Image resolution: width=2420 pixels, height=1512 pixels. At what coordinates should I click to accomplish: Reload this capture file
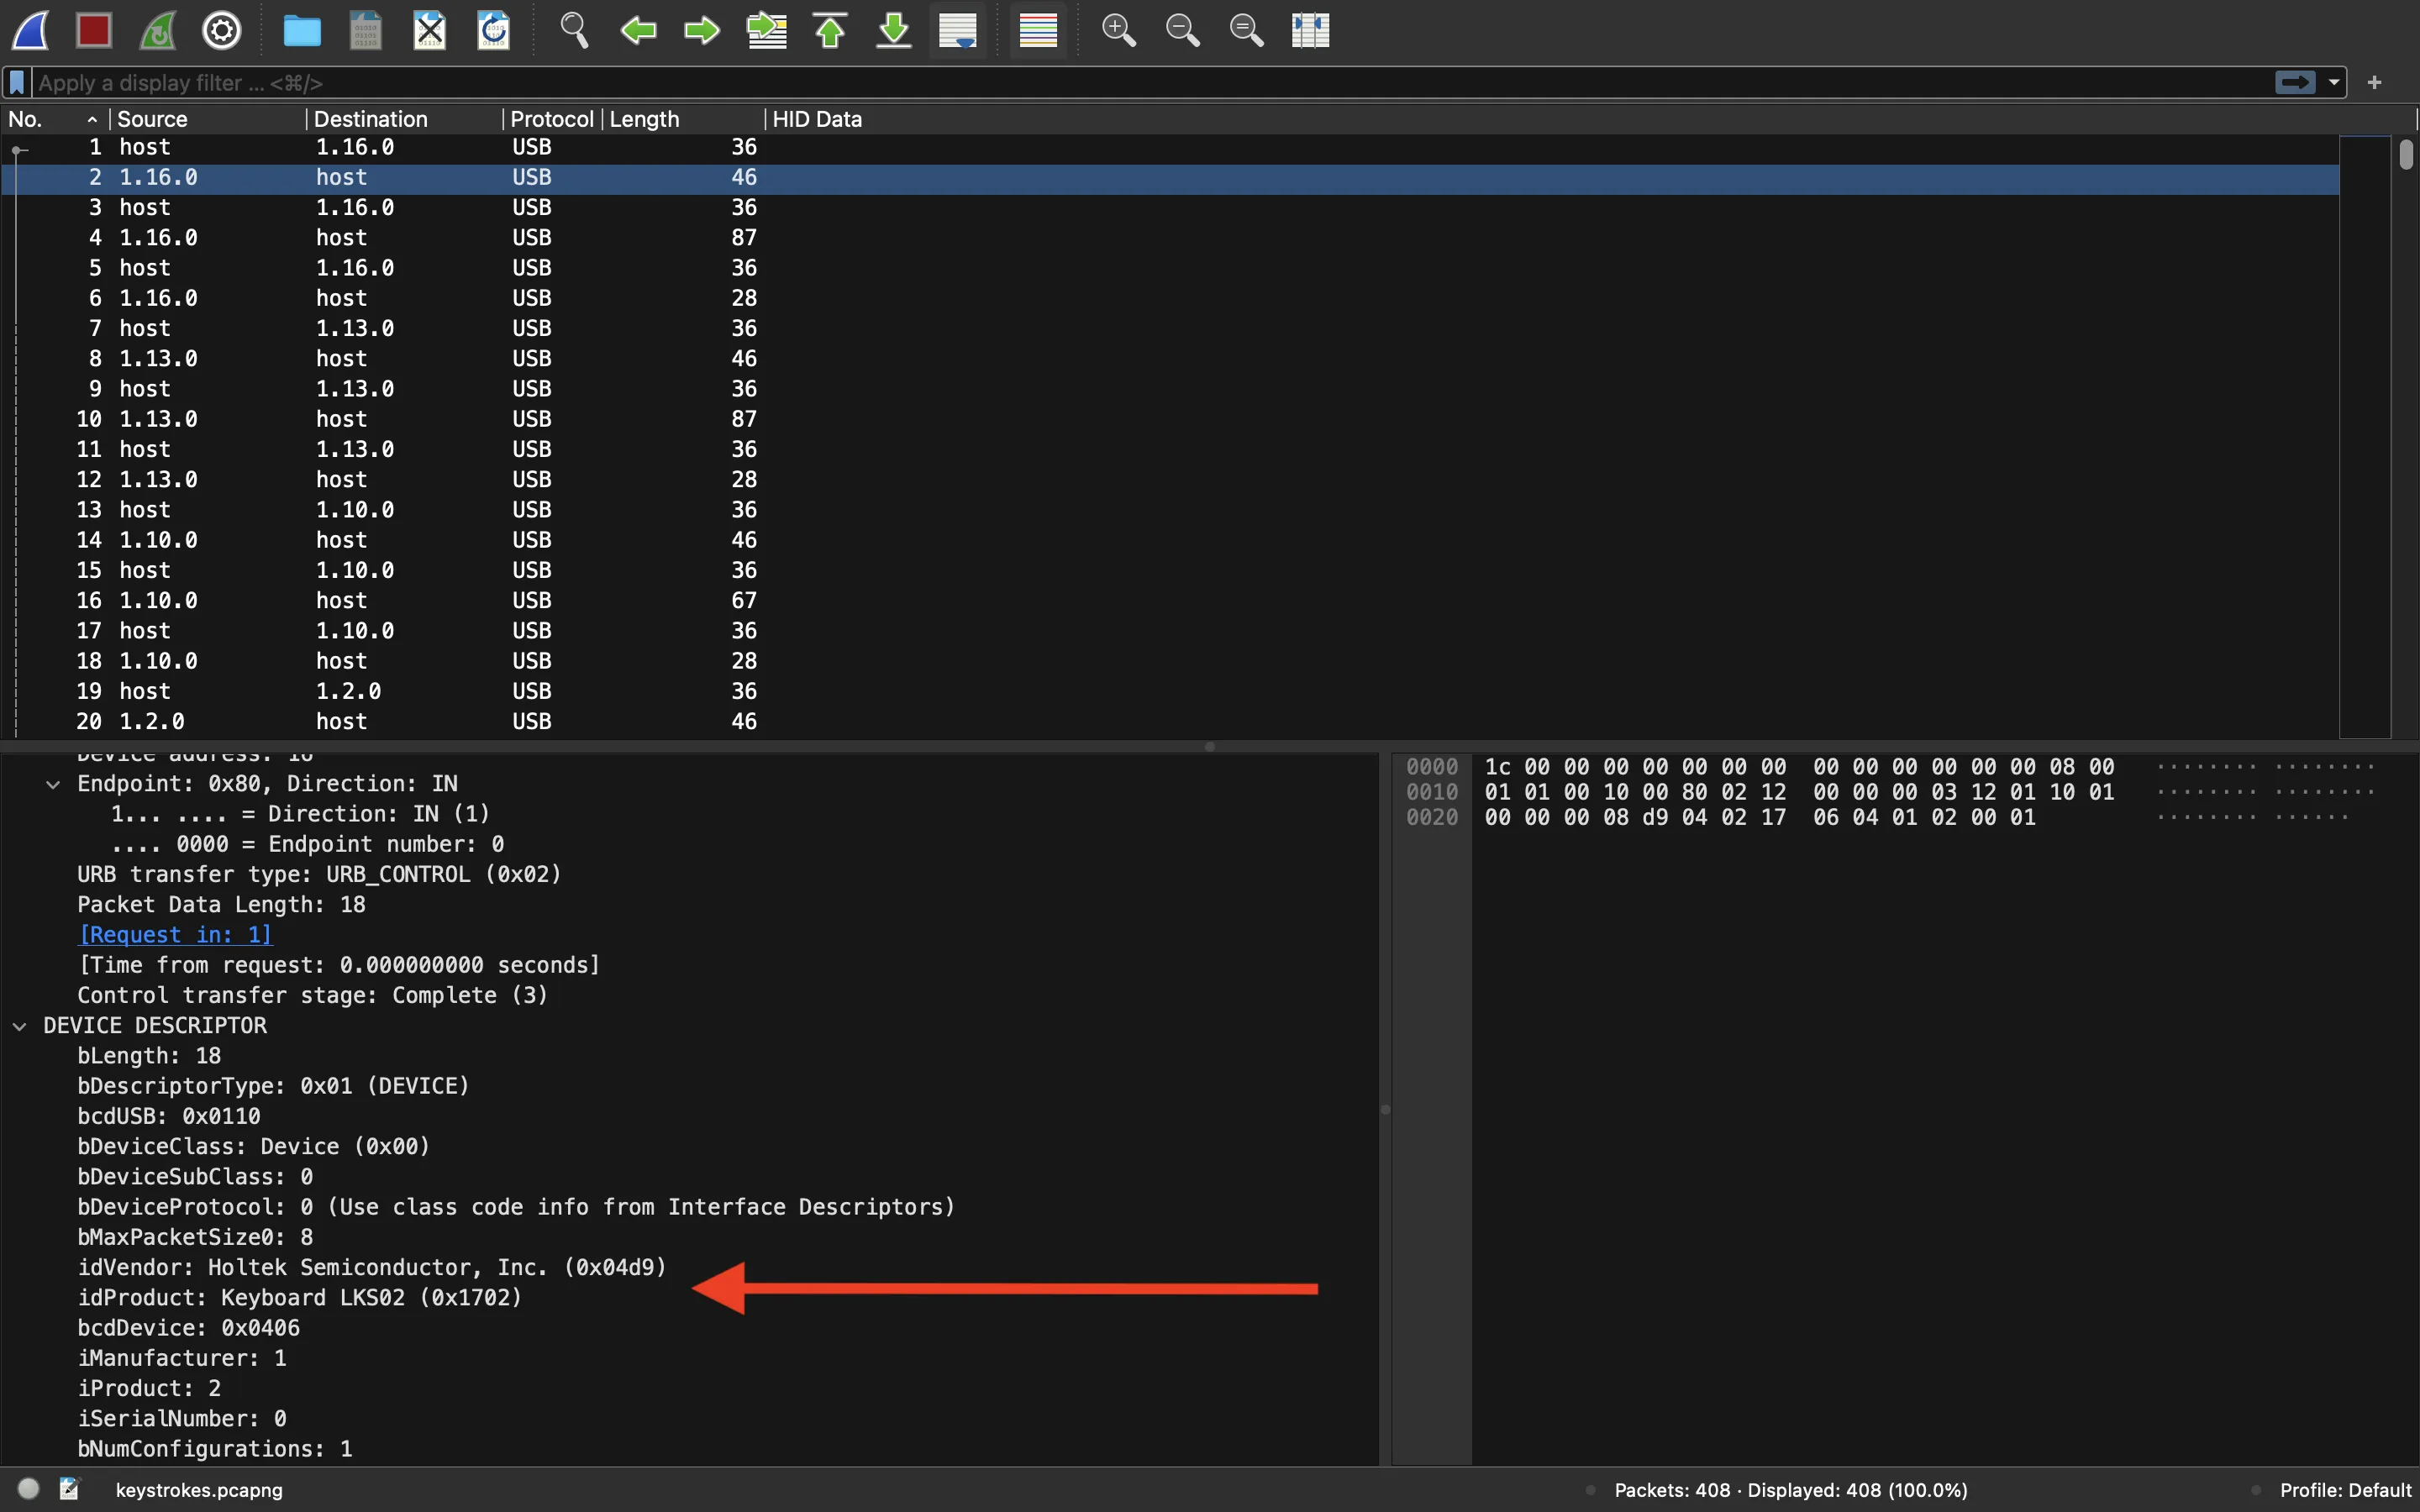tap(494, 30)
